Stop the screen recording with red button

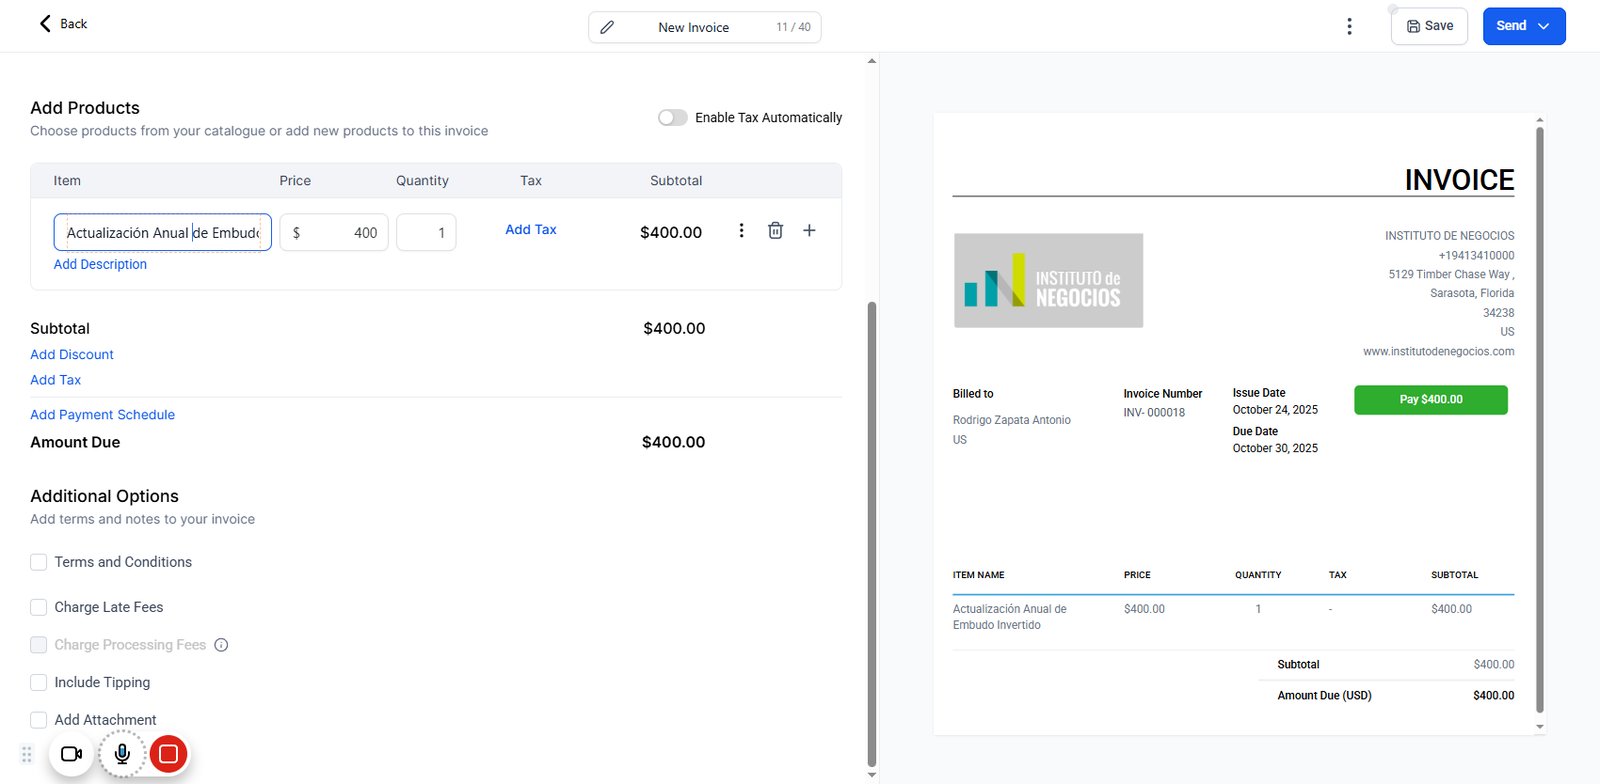pyautogui.click(x=168, y=754)
